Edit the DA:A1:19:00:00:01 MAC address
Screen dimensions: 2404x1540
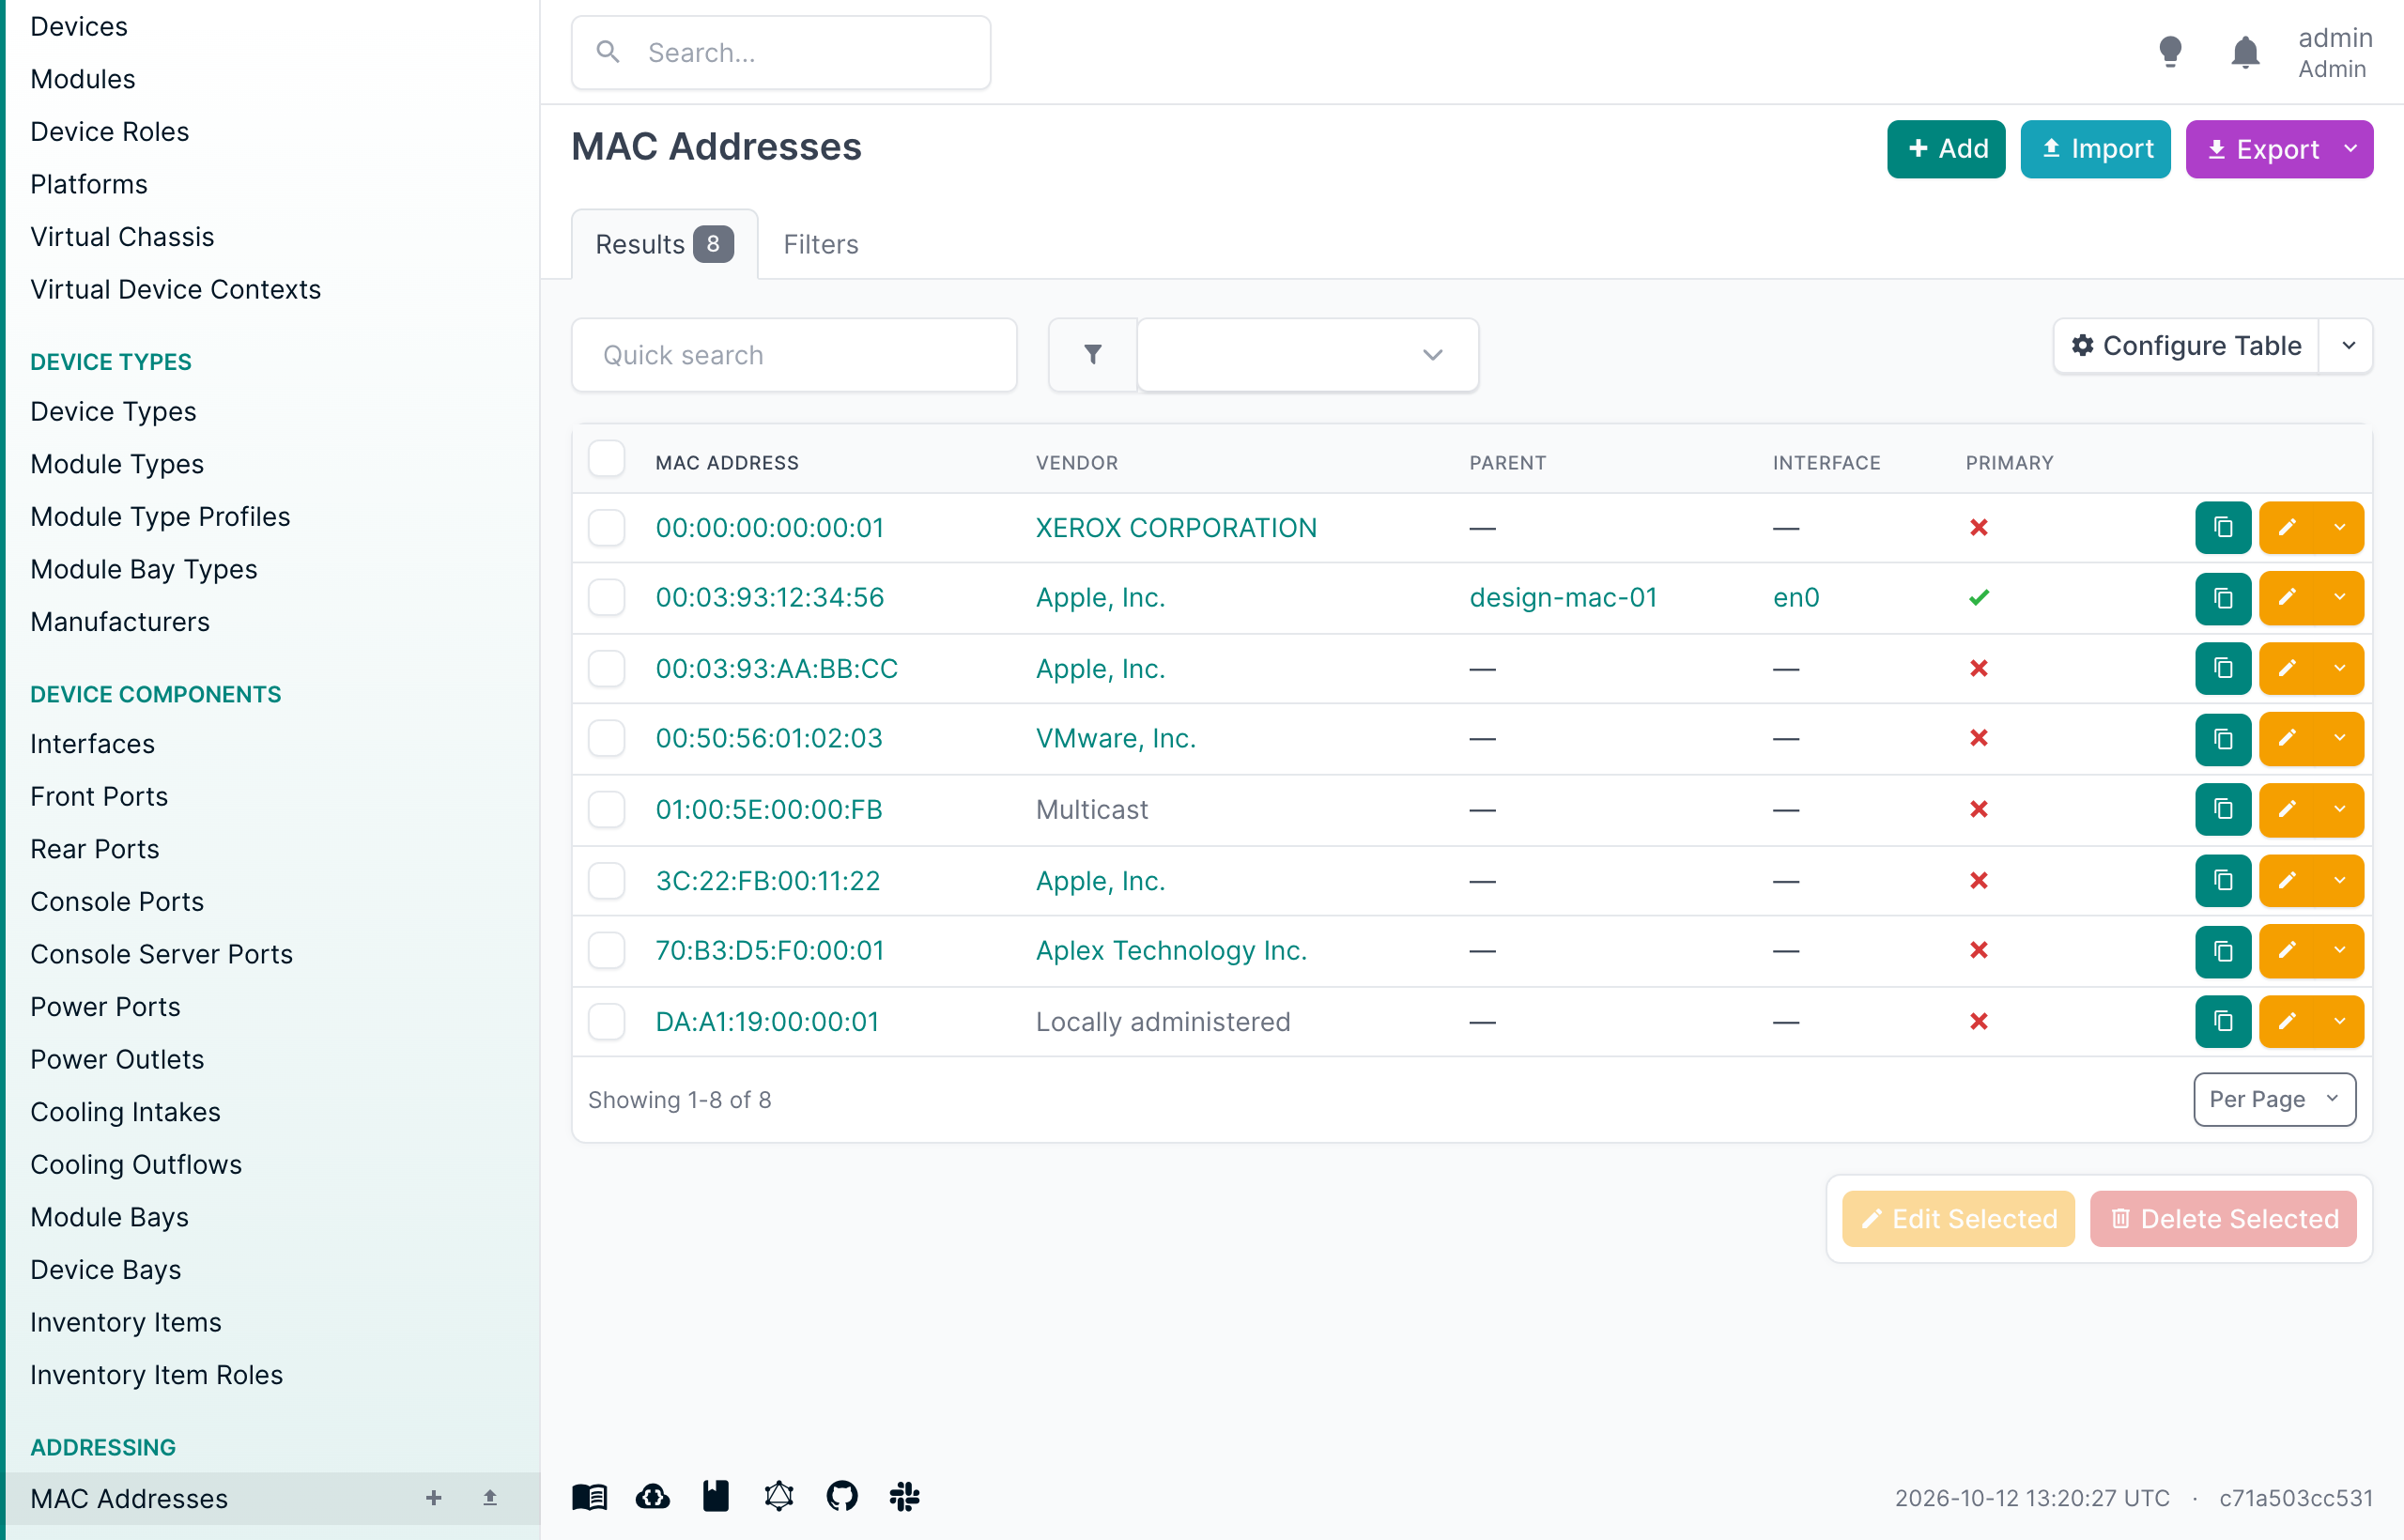click(x=2287, y=1021)
